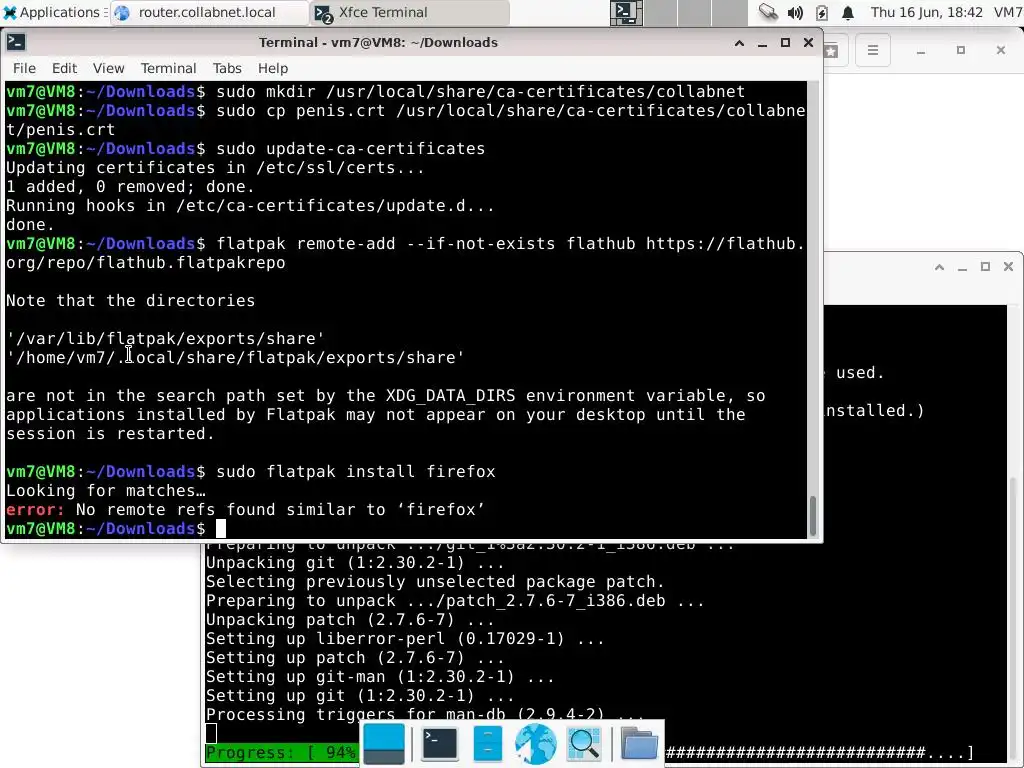Open Application Finder magnifier in dock

click(584, 744)
